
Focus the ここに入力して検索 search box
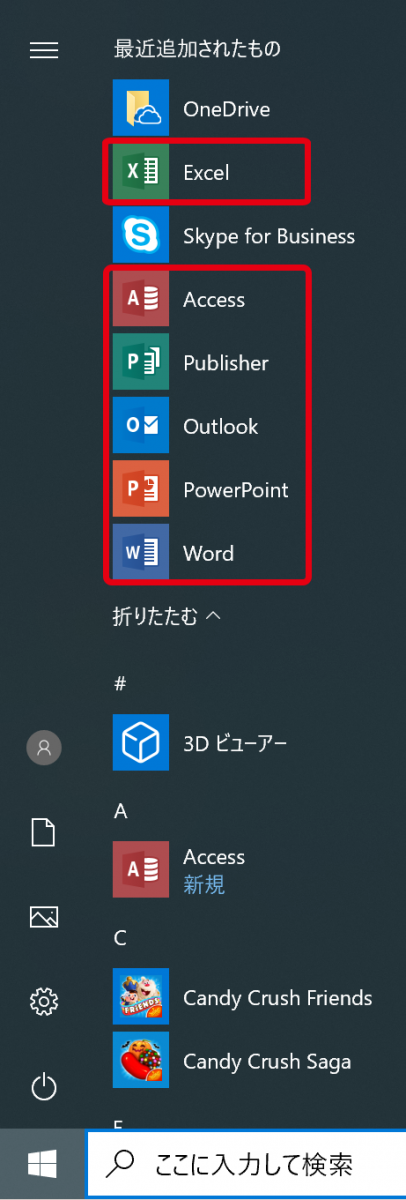pos(246,1164)
